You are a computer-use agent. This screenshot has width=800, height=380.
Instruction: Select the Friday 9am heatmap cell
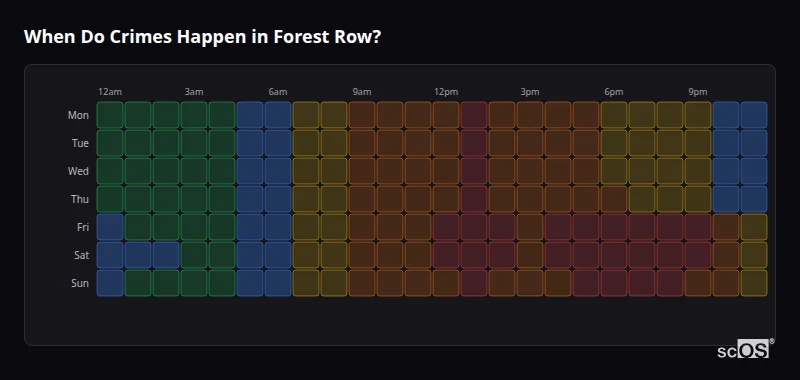tap(362, 227)
